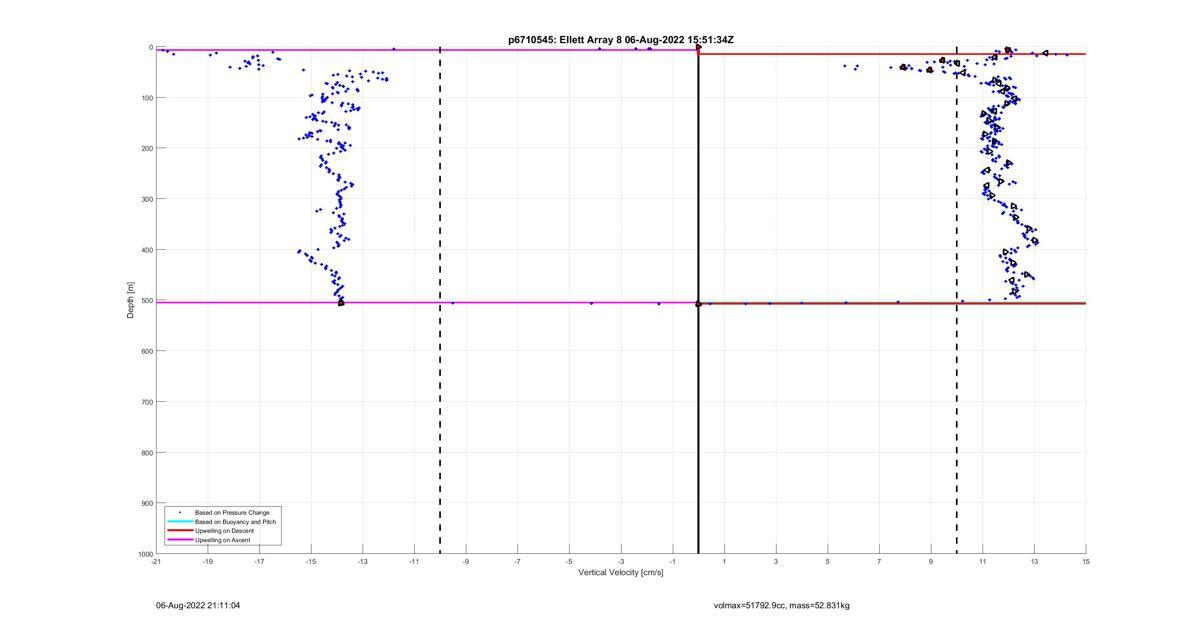Click the x-axis tick label -13
Screen dimensions: 1200x622
pyautogui.click(x=363, y=562)
